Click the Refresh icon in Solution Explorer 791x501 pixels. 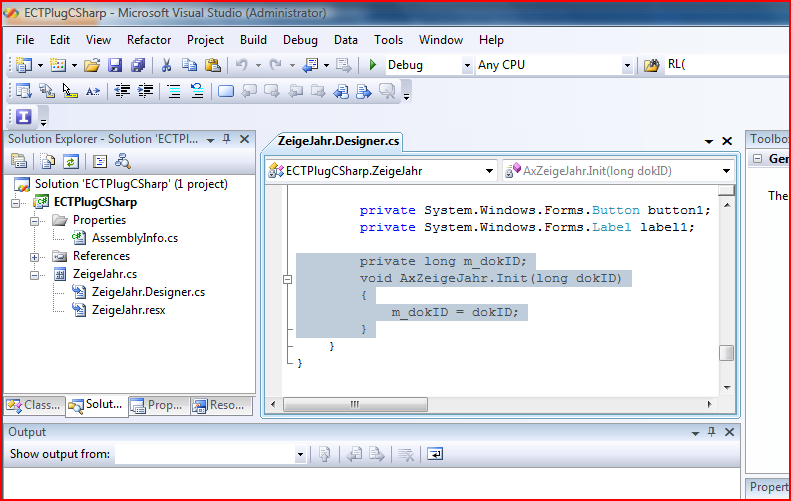(x=70, y=161)
